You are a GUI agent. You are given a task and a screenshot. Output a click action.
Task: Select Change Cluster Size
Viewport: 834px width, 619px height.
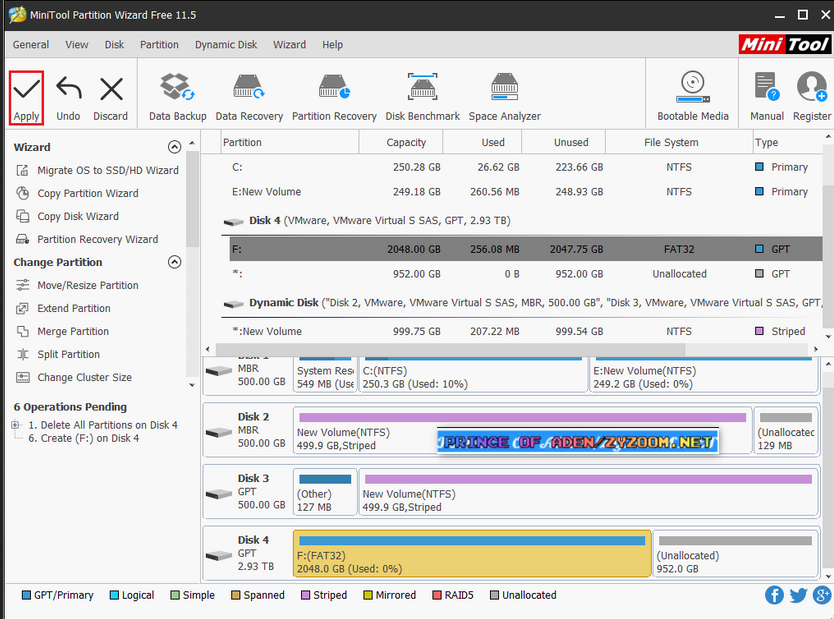click(74, 377)
